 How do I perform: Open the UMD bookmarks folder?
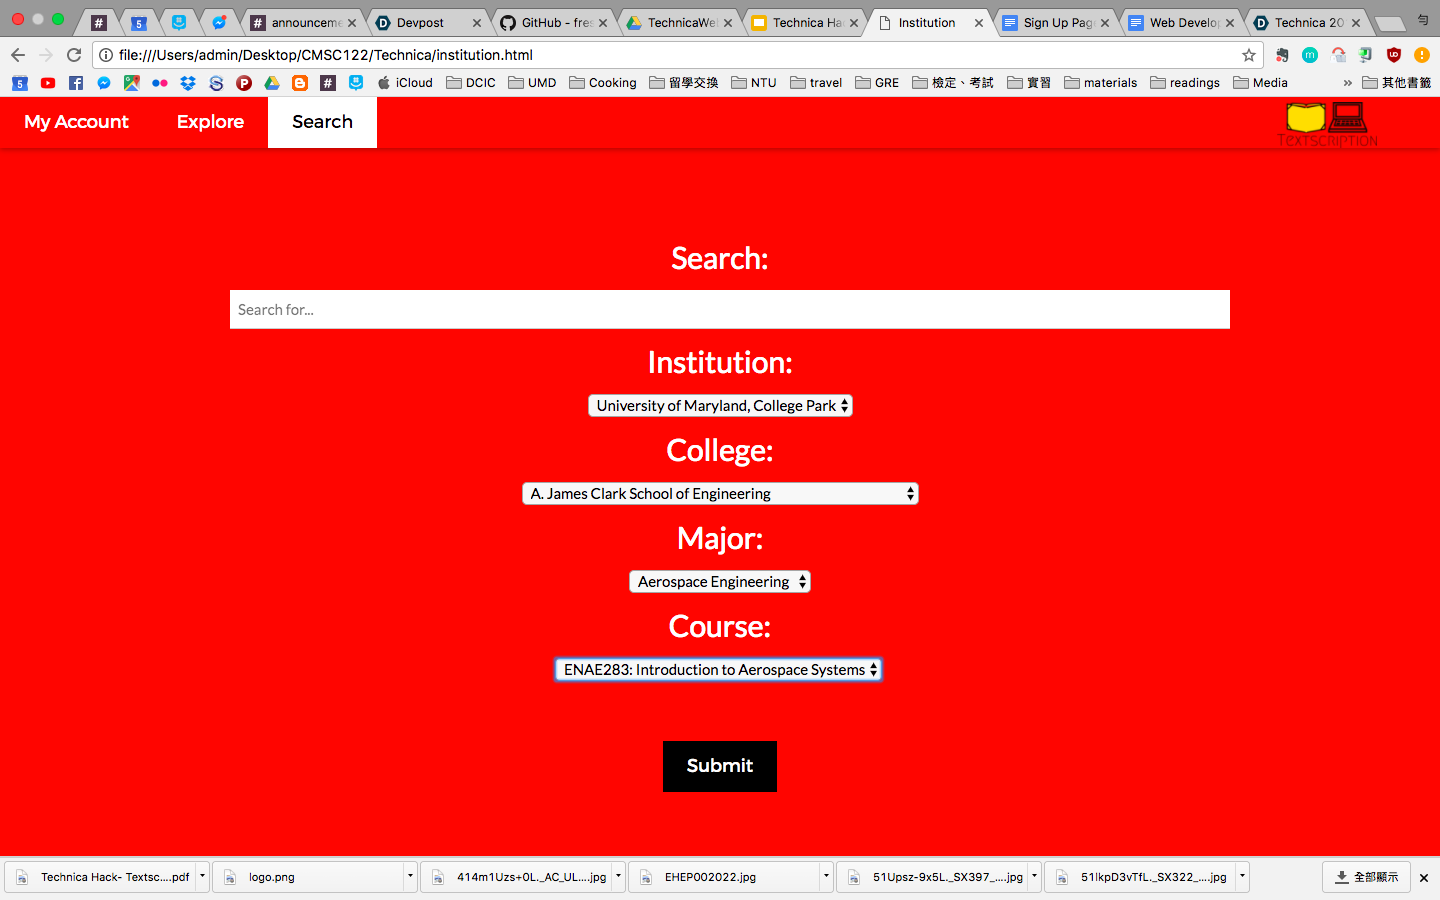[x=532, y=83]
